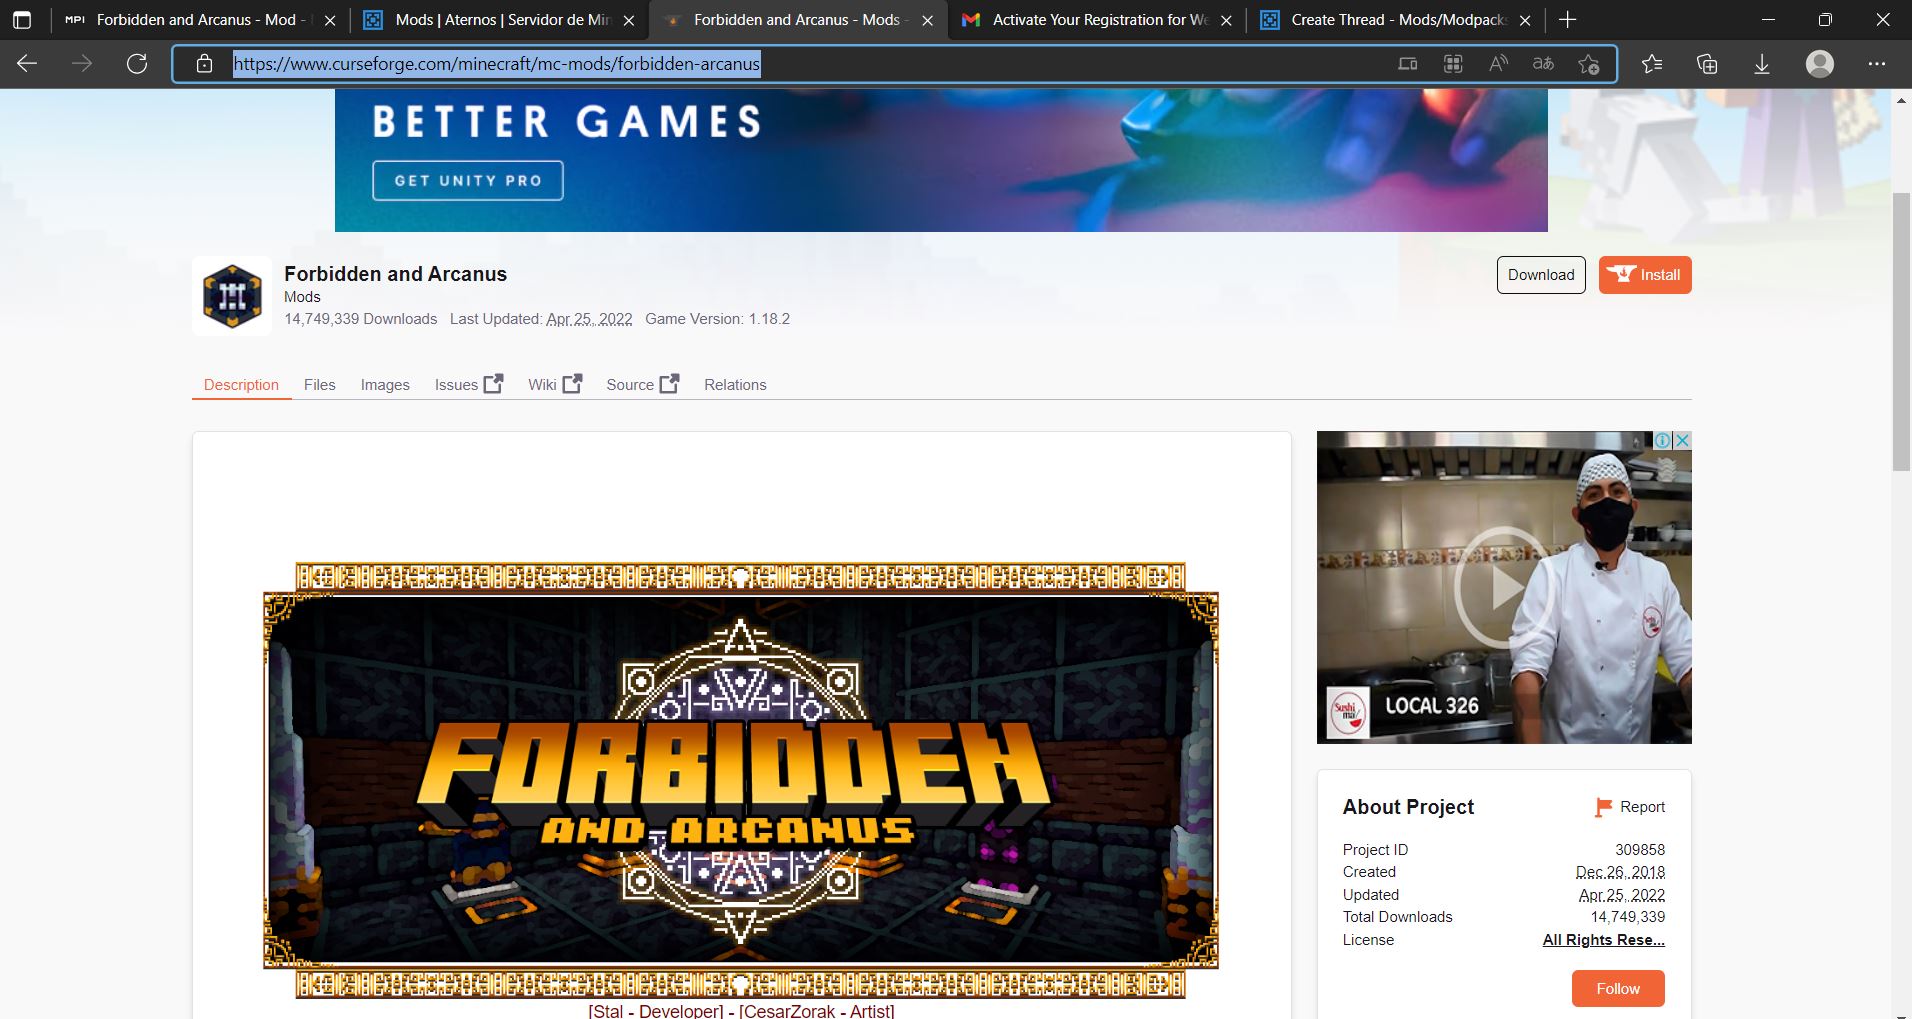Click the Mods category link
The width and height of the screenshot is (1912, 1019).
click(x=302, y=297)
